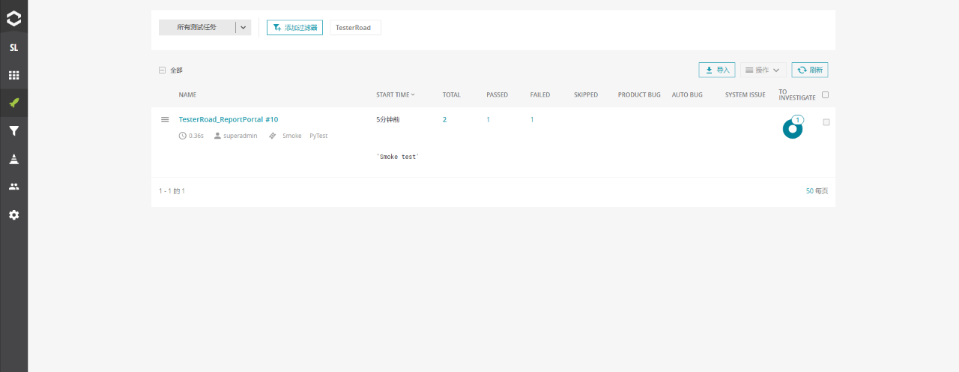The image size is (959, 372).
Task: Click the 添加过滤器 add filter button
Action: click(x=295, y=28)
